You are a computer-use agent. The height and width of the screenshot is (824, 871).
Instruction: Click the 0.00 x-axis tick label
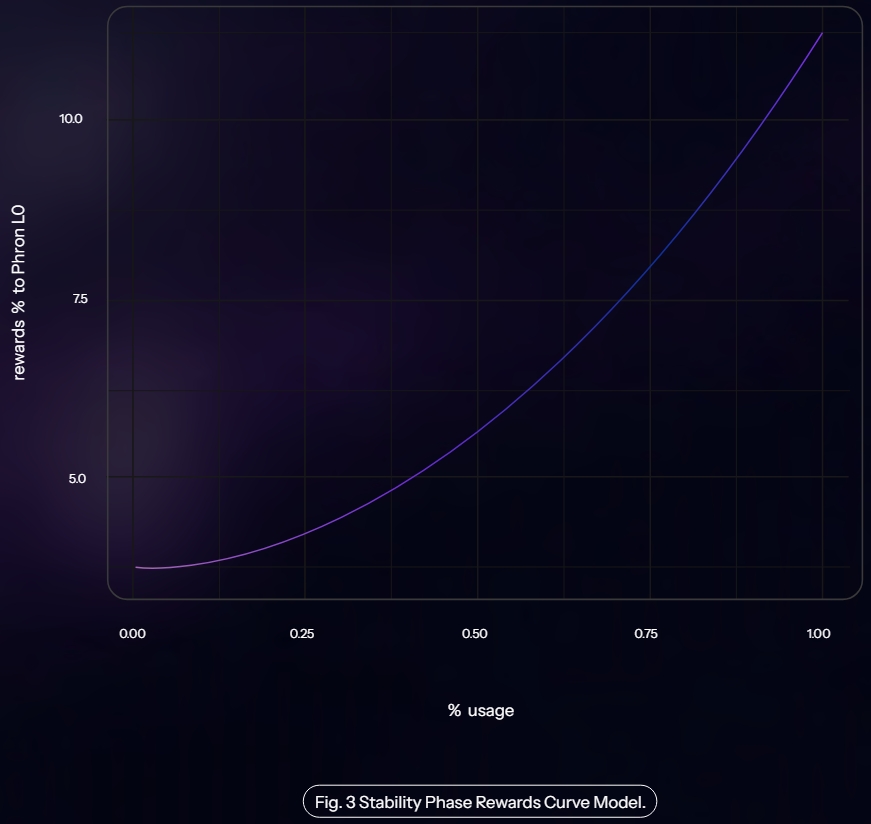point(132,633)
